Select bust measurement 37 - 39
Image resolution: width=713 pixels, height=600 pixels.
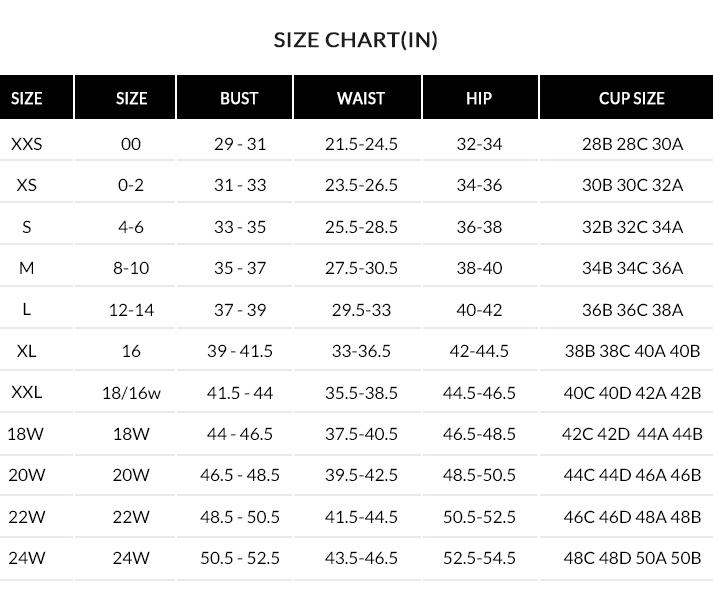click(x=240, y=310)
